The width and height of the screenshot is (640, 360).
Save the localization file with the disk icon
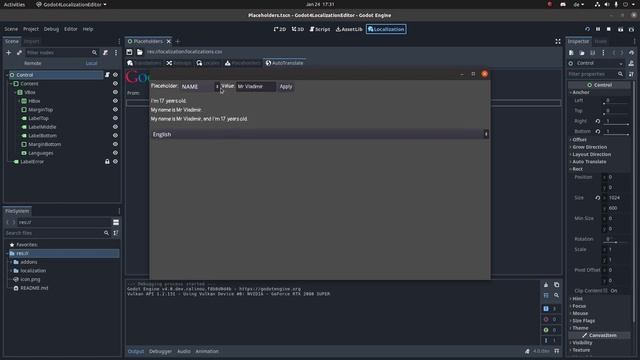click(129, 52)
